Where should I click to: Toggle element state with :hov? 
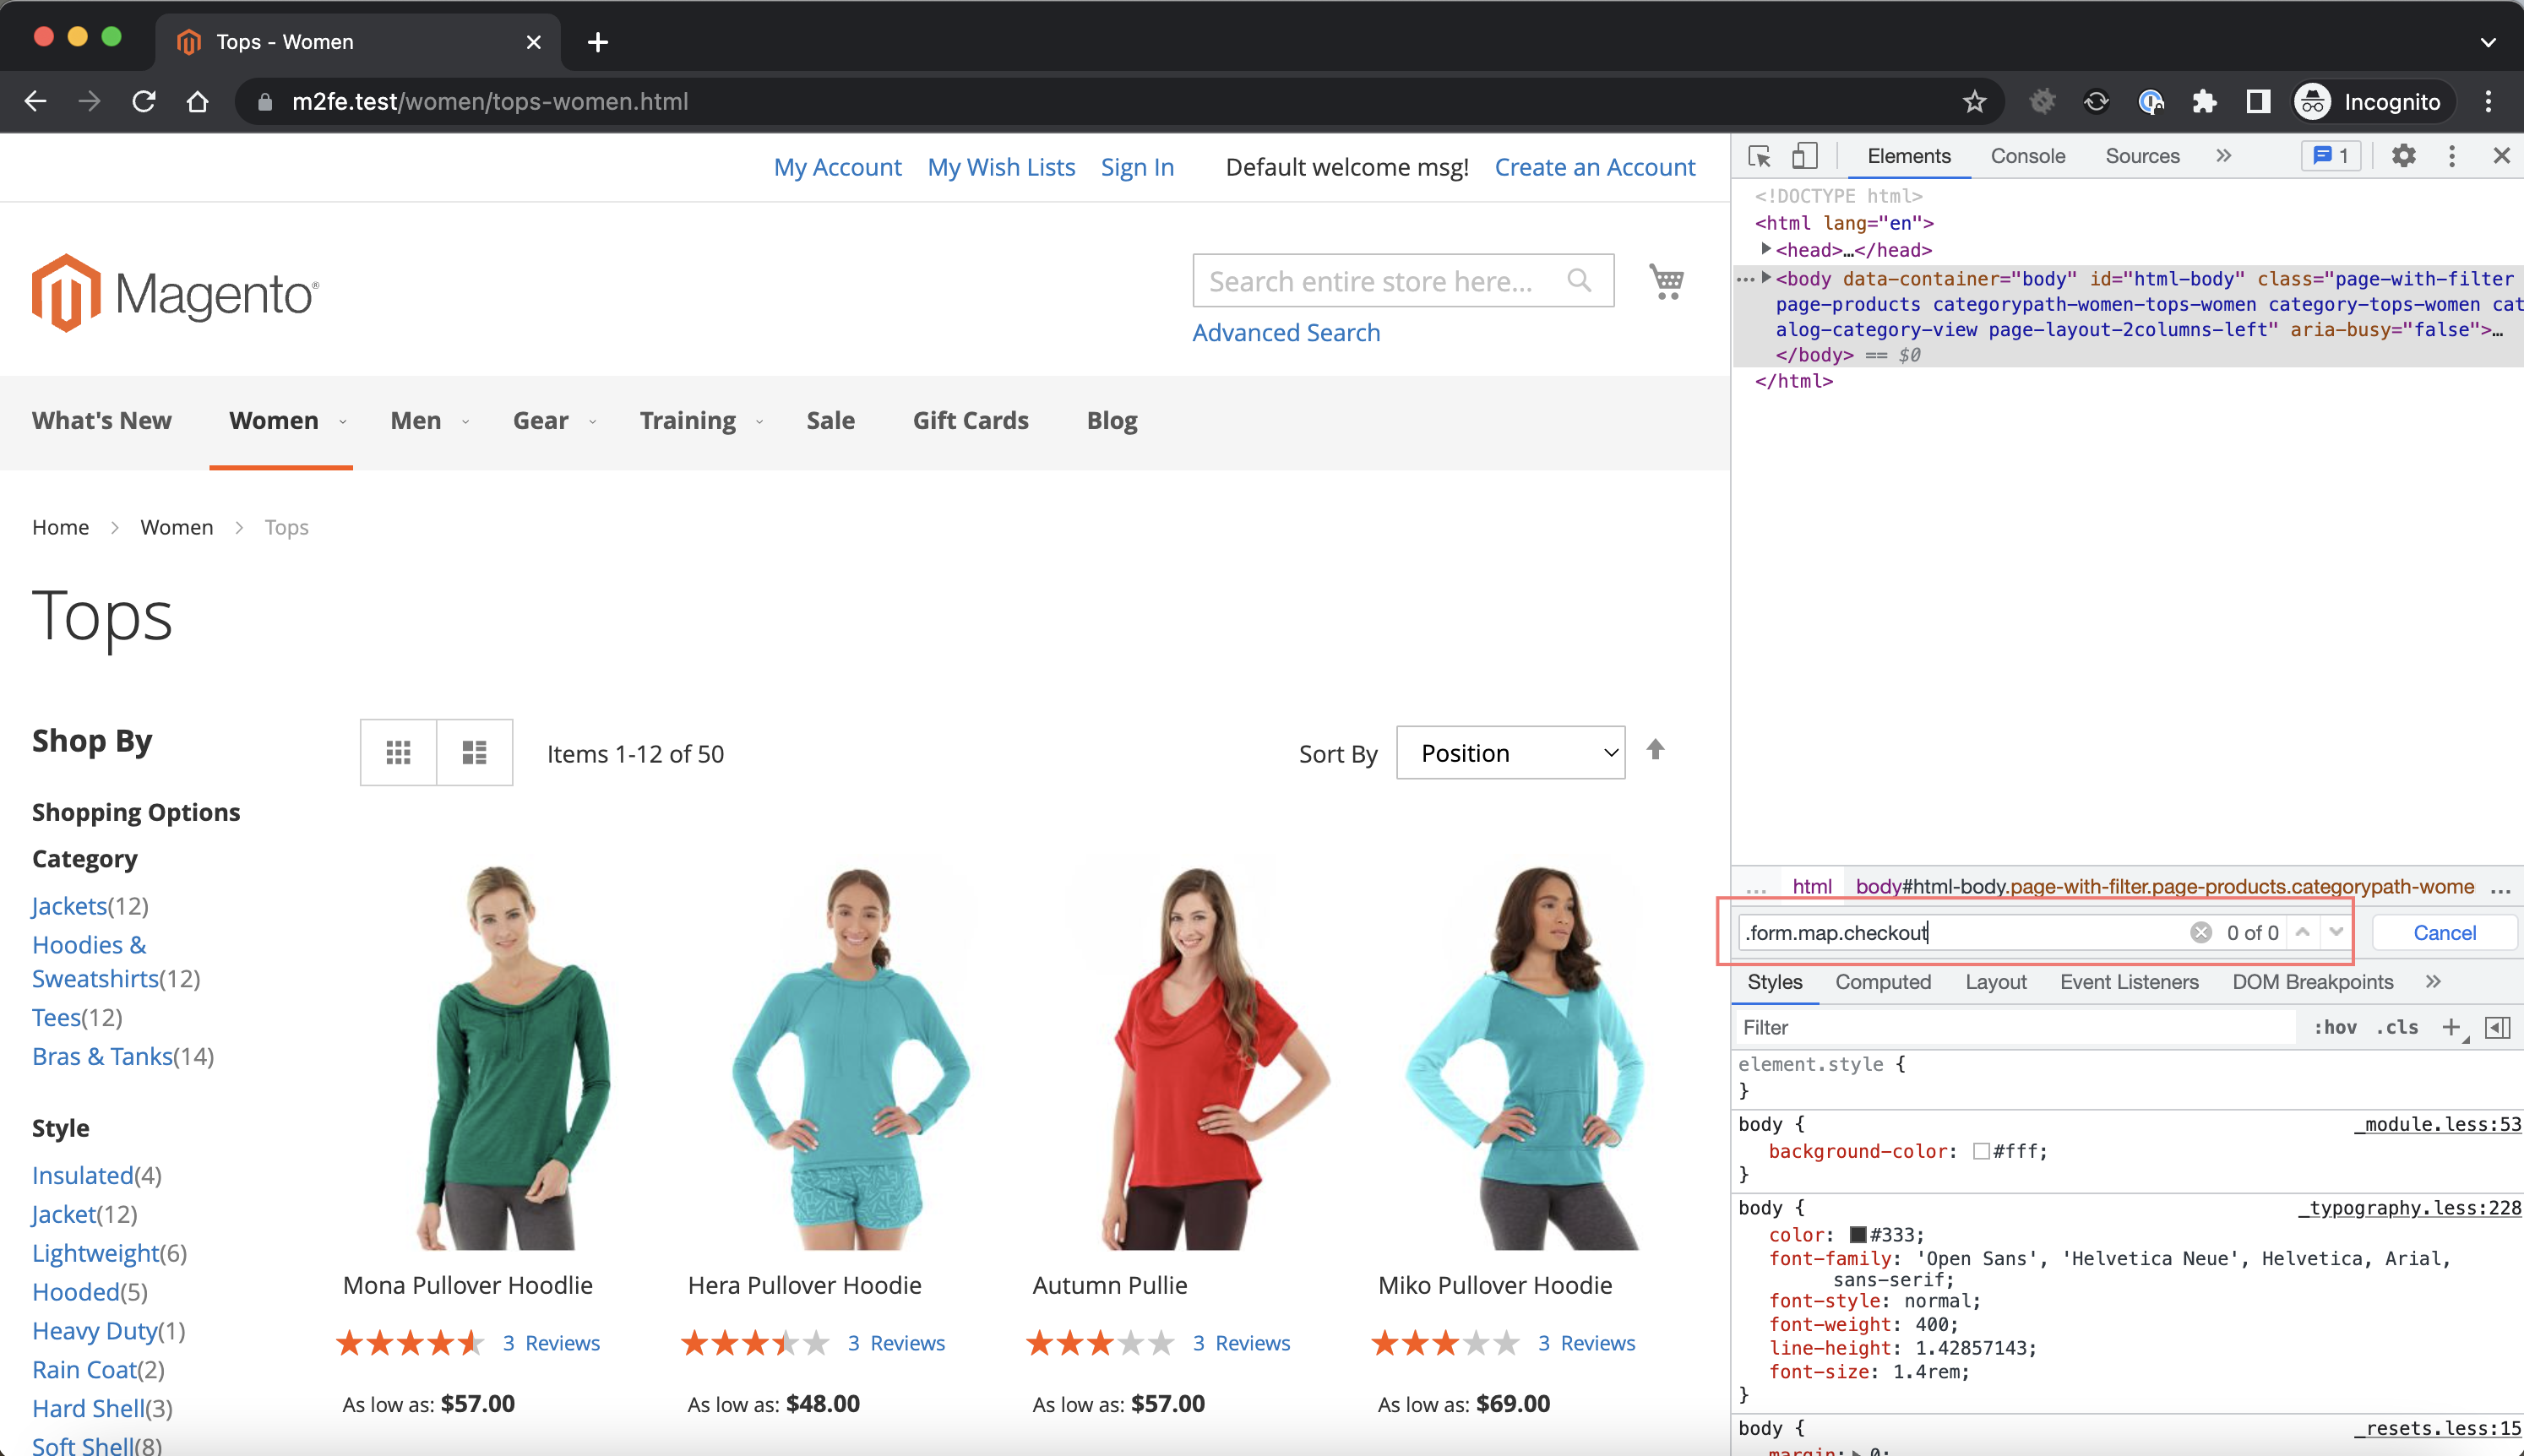[x=2334, y=1027]
